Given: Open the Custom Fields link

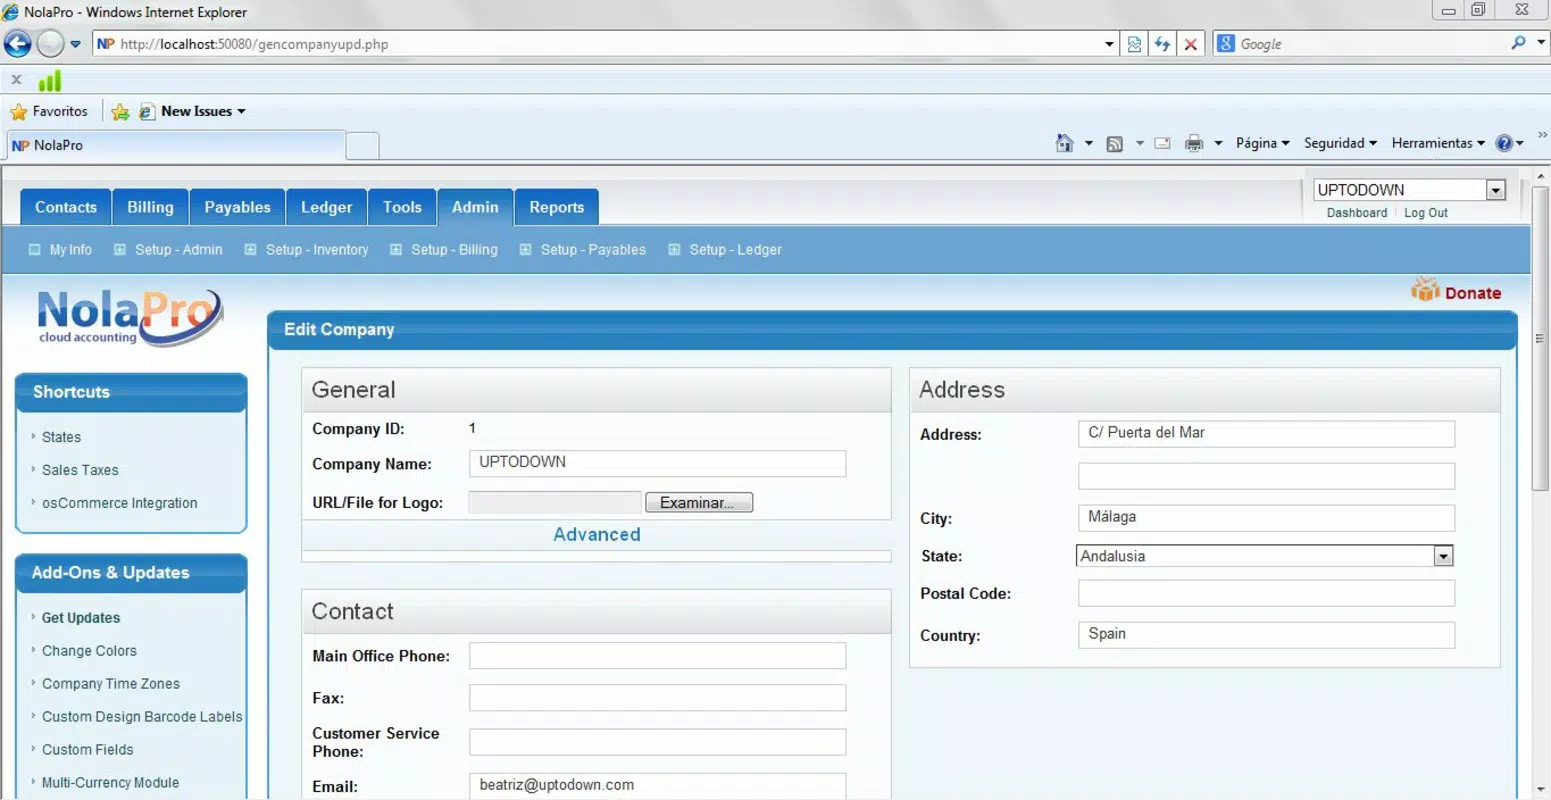Looking at the screenshot, I should 87,750.
